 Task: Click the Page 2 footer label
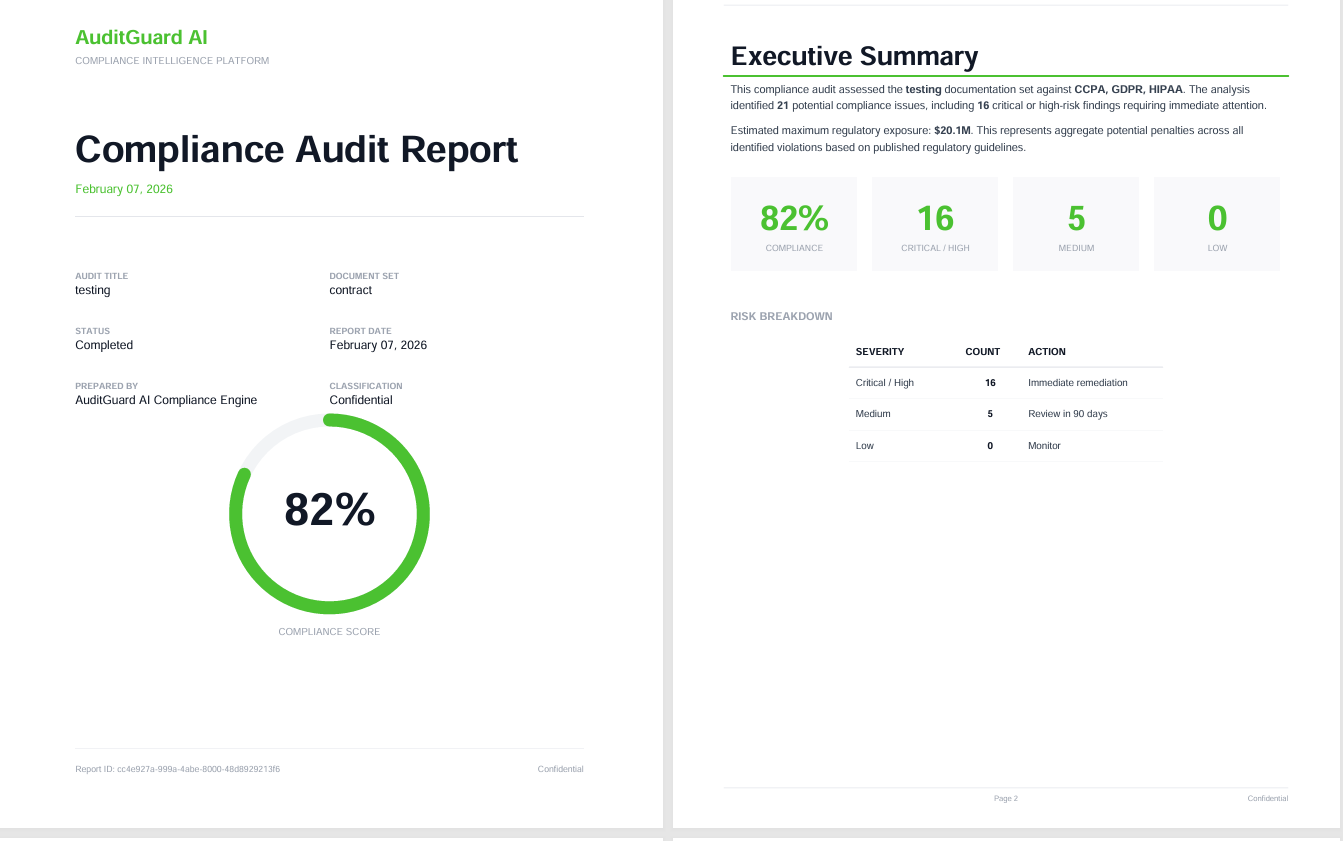tap(1005, 798)
